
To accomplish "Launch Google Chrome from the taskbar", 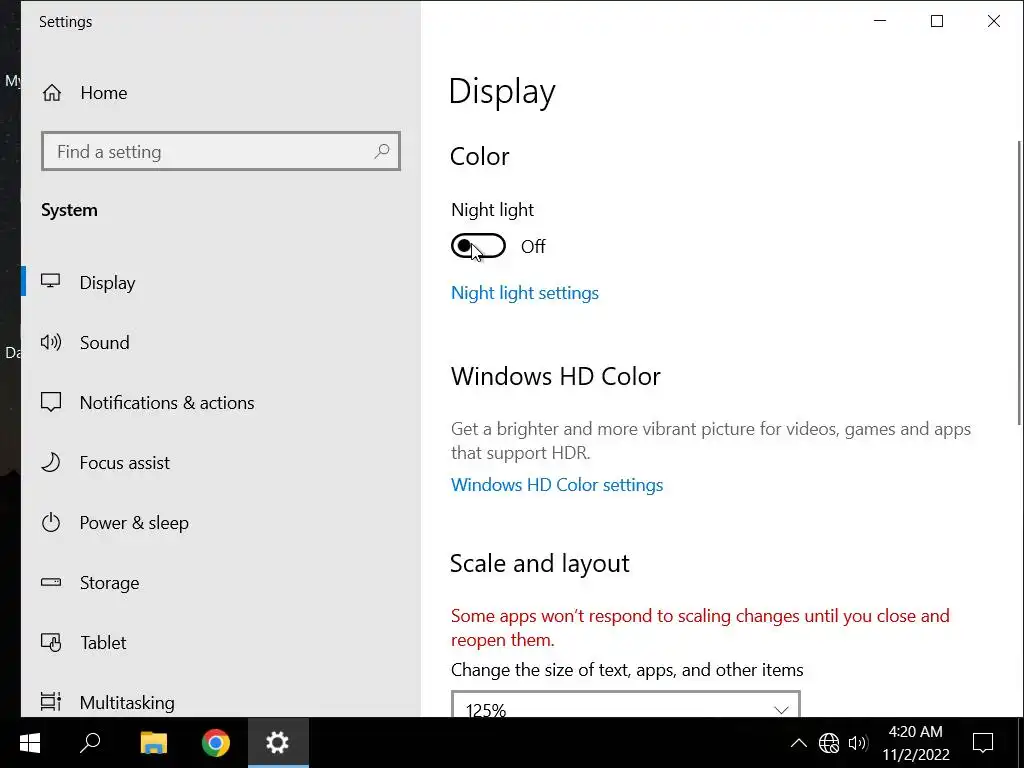I will (x=216, y=743).
